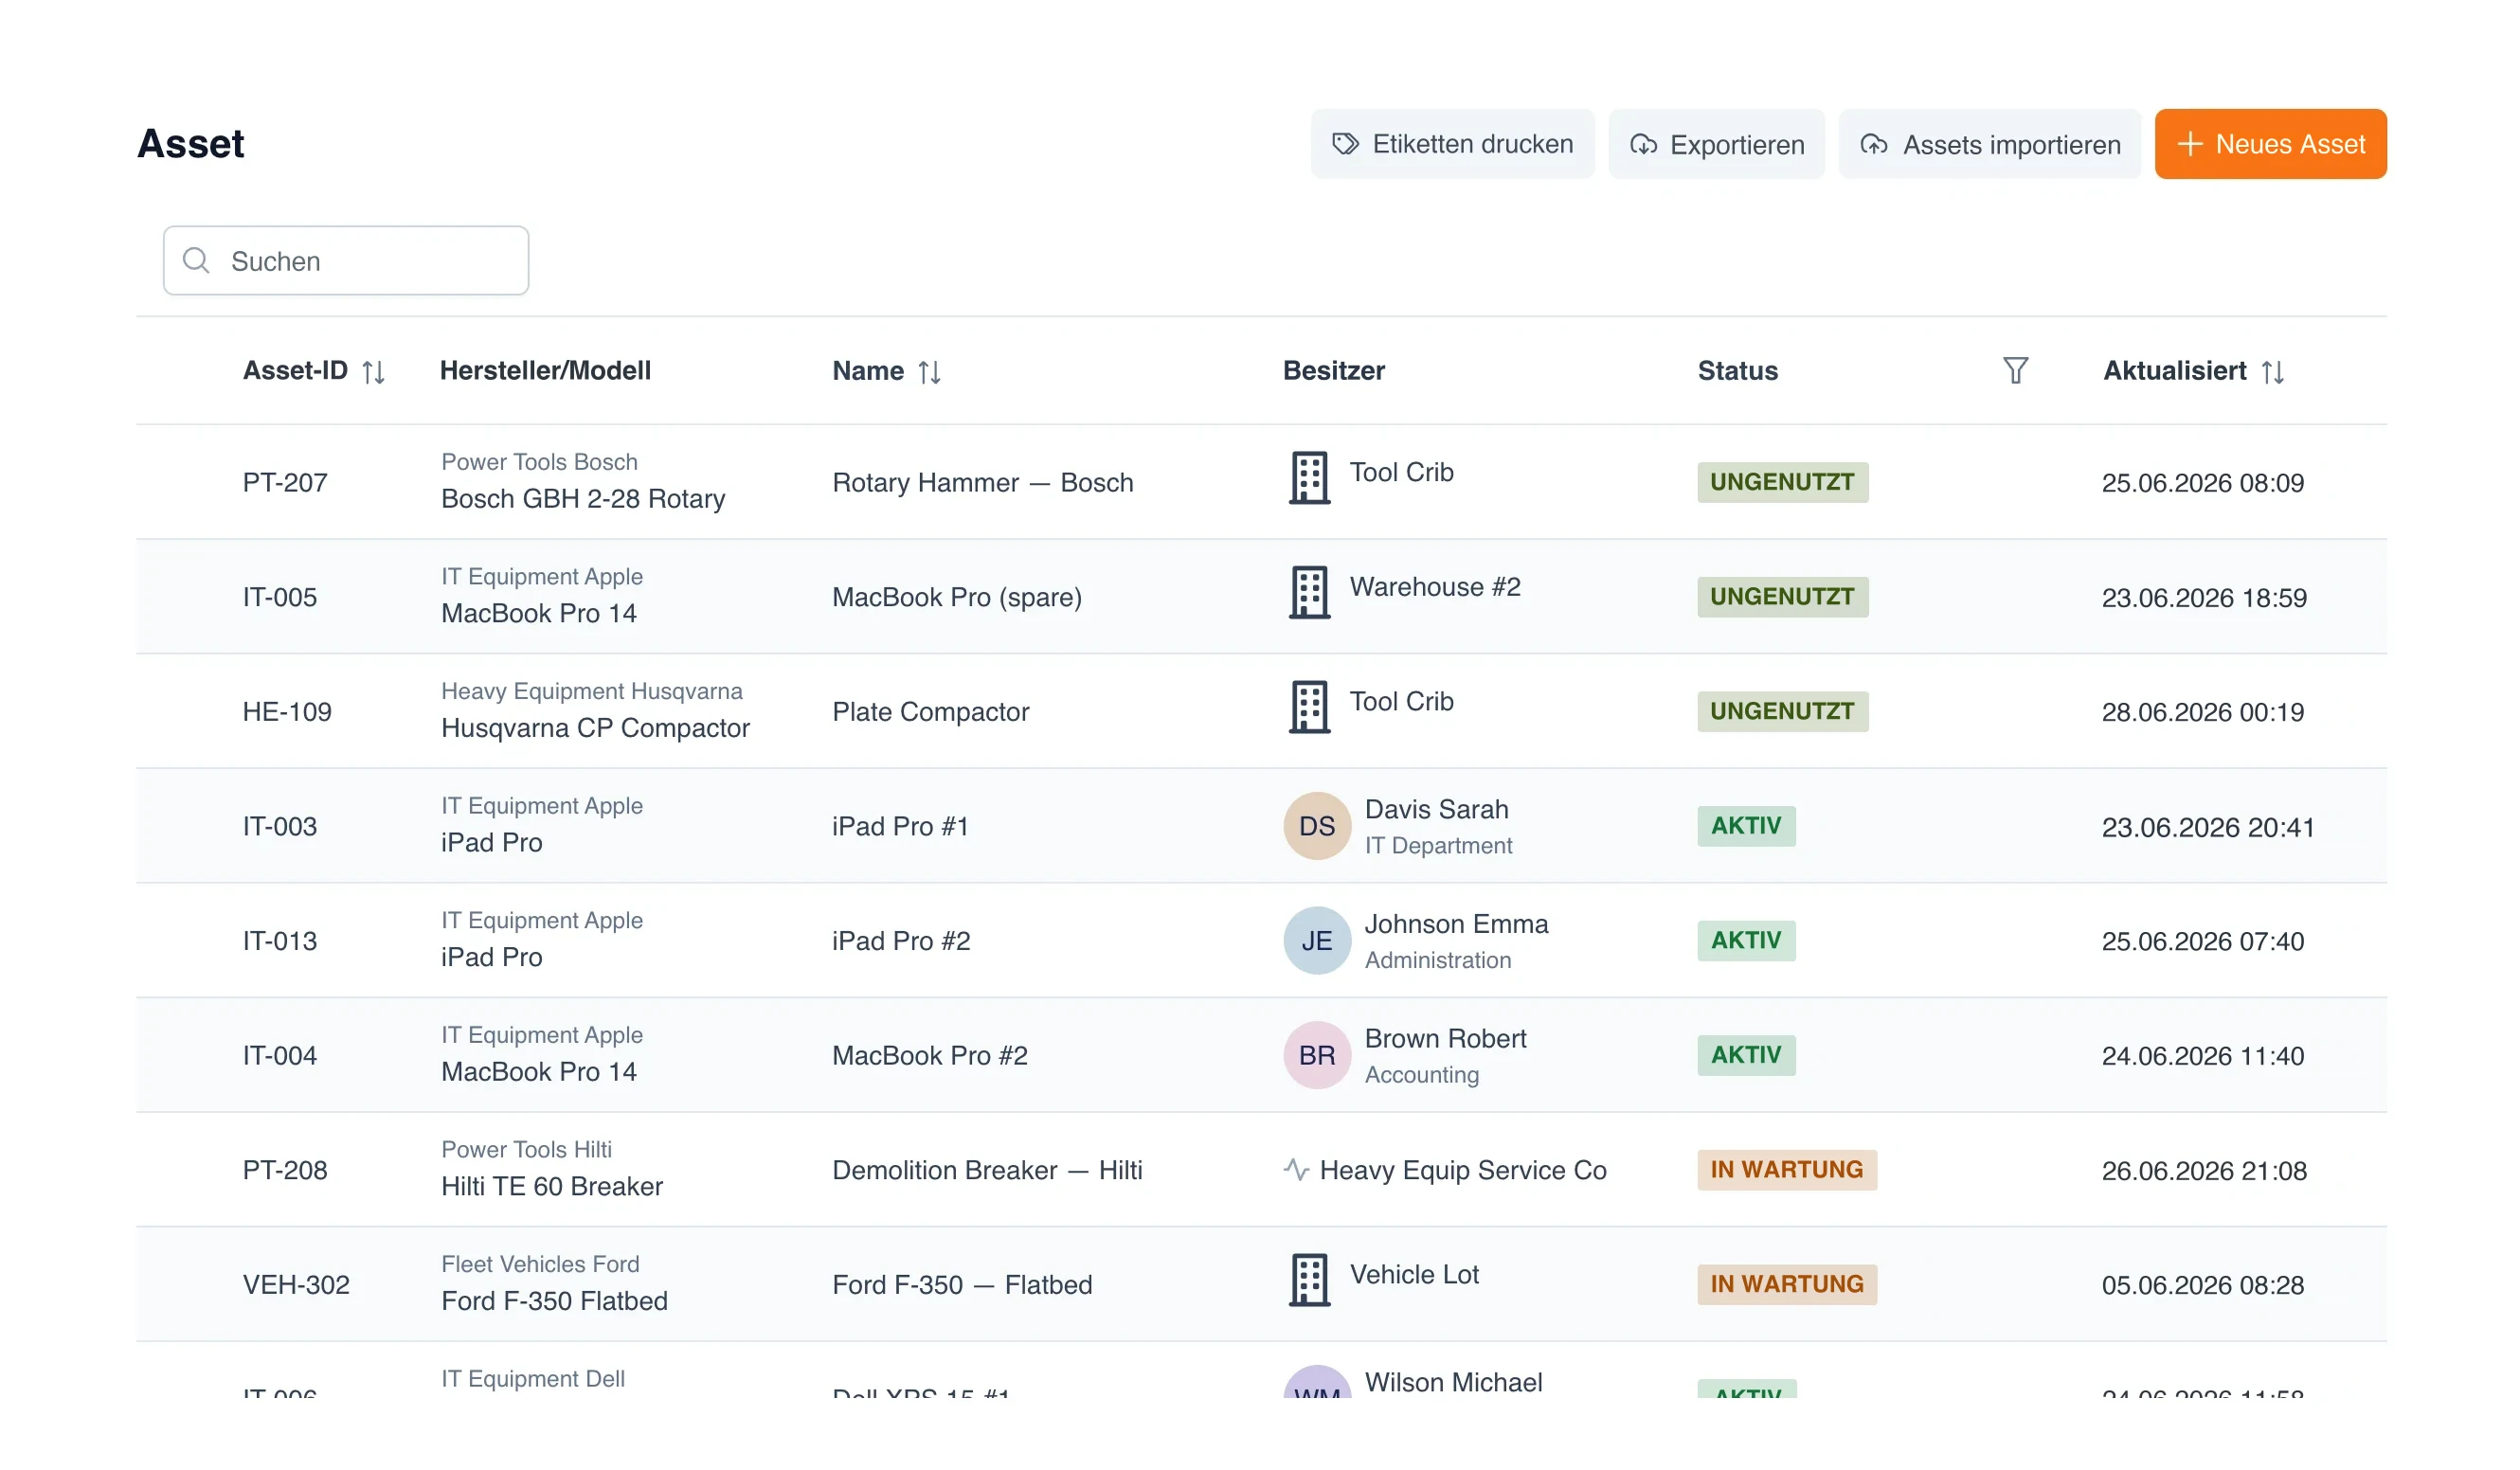This screenshot has height=1470, width=2520.
Task: Select asset ID PT-207
Action: tap(285, 482)
